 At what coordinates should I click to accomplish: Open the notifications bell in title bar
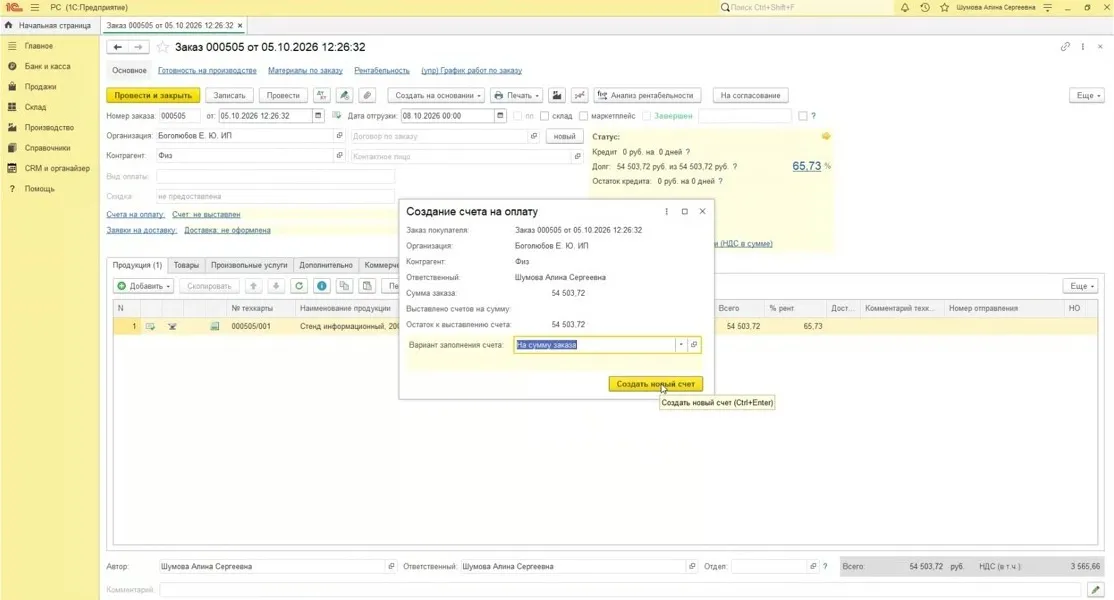coord(904,7)
